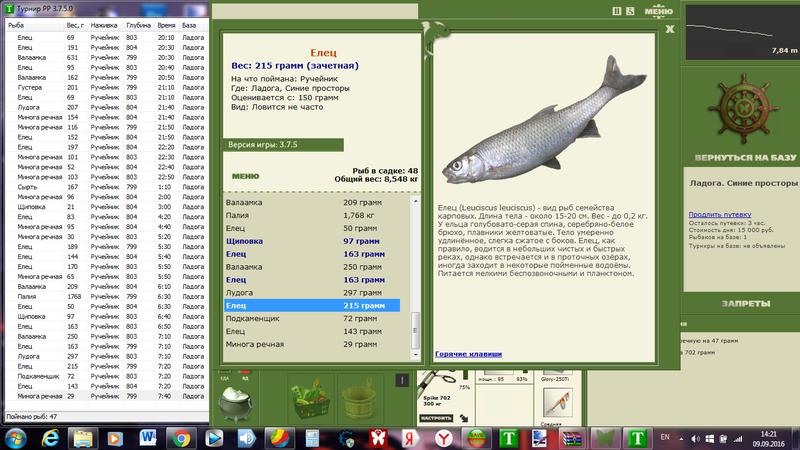This screenshot has width=800, height=450.
Task: Open the wooden bucket keepnet icon
Action: pyautogui.click(x=359, y=401)
